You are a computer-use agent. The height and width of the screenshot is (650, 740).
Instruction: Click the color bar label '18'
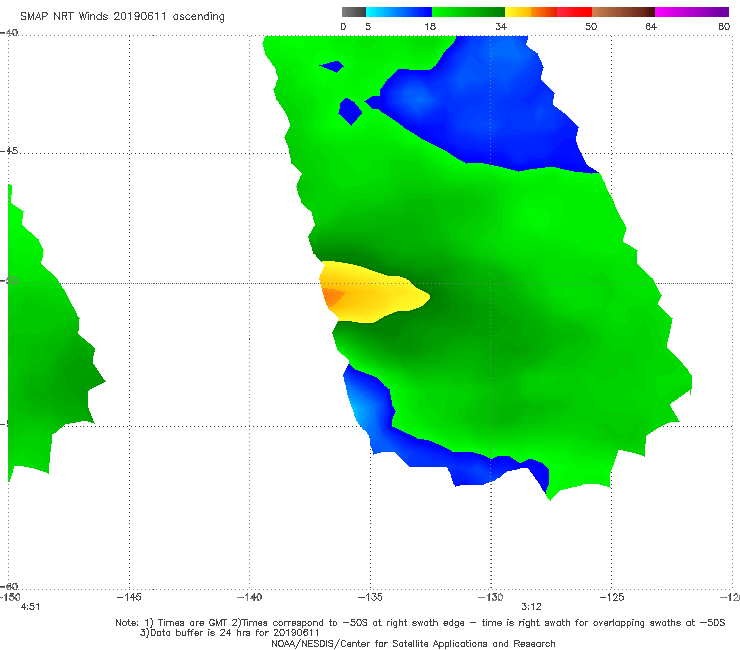coord(430,27)
